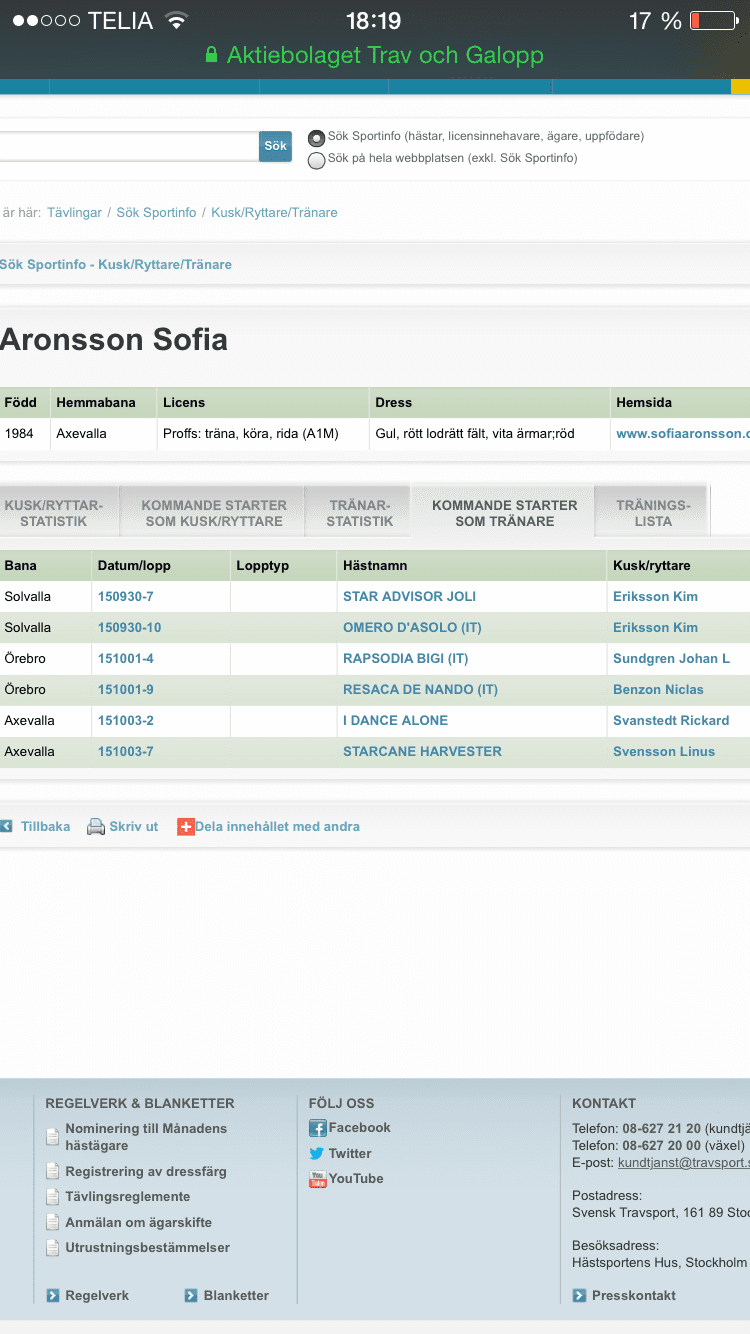
Task: Open horse I DANCE ALONE
Action: coord(395,721)
